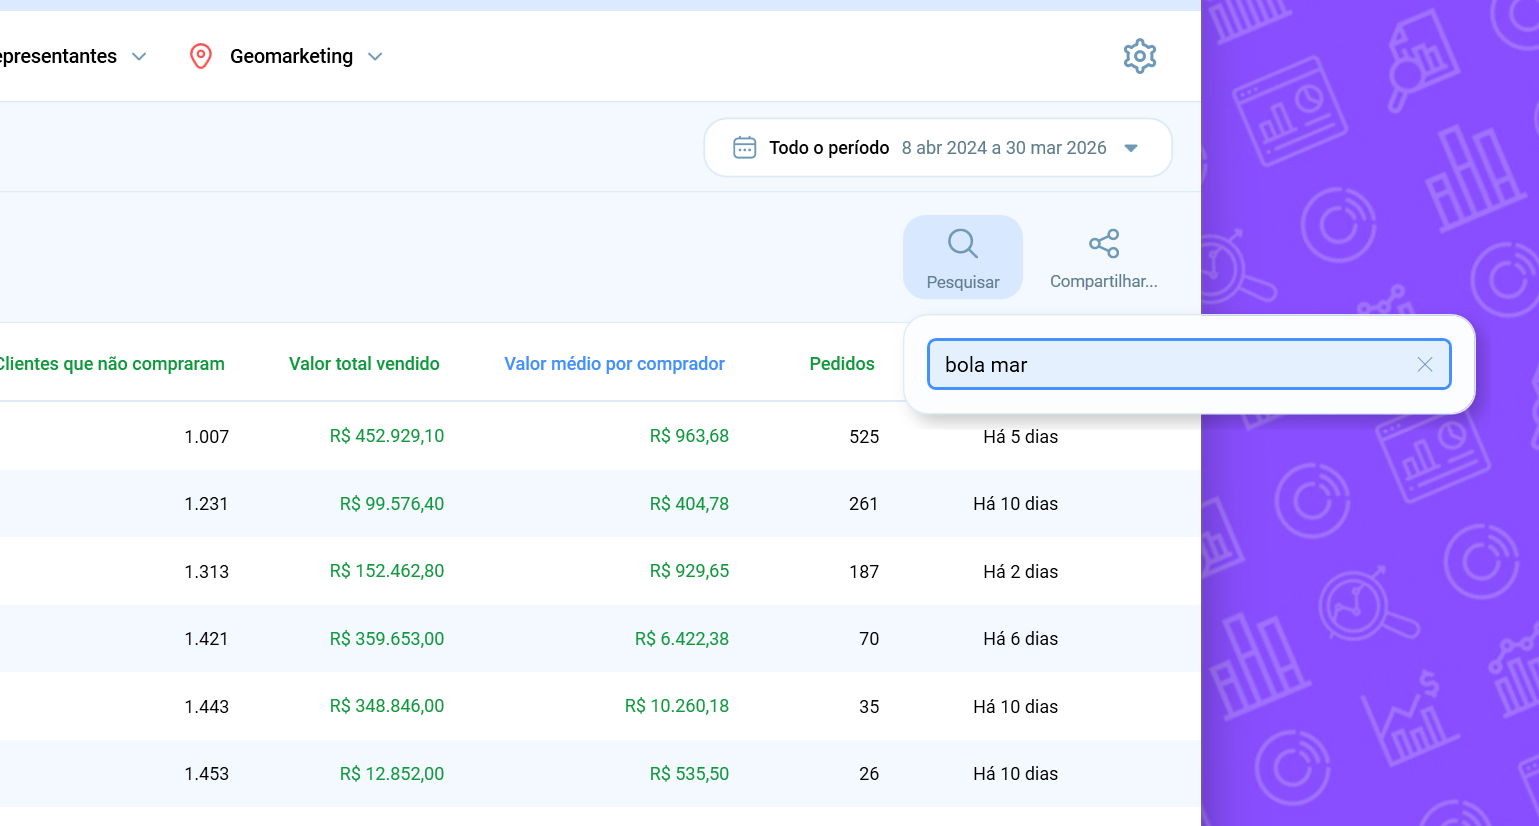The height and width of the screenshot is (826, 1539).
Task: Sort by Valor médio por comprador
Action: [x=614, y=364]
